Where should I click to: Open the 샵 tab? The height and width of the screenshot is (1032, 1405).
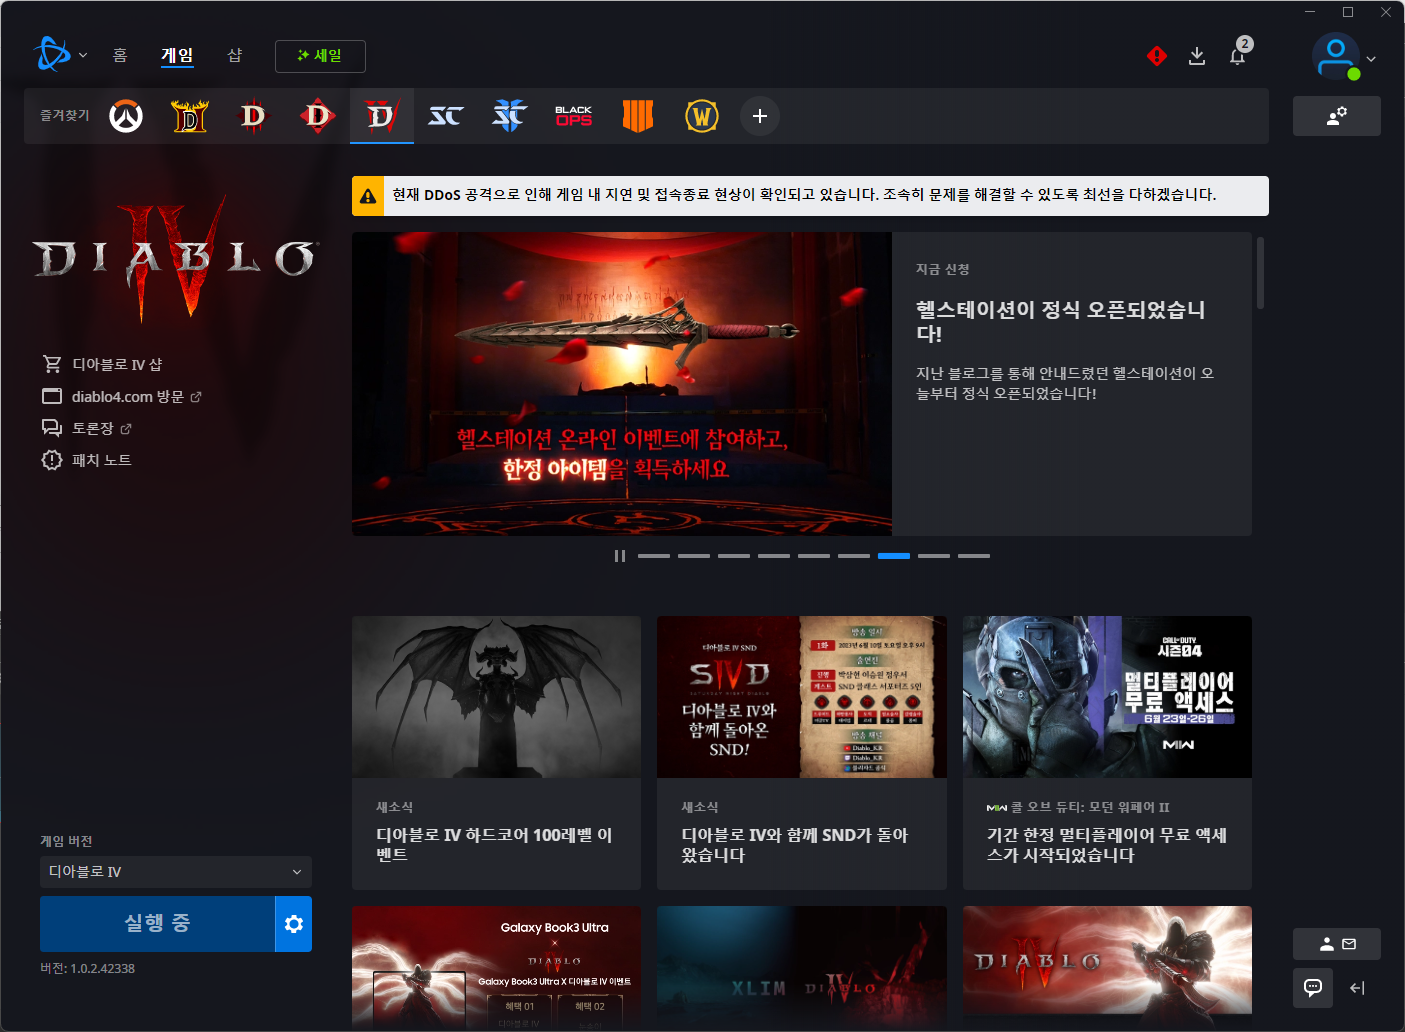[x=235, y=55]
